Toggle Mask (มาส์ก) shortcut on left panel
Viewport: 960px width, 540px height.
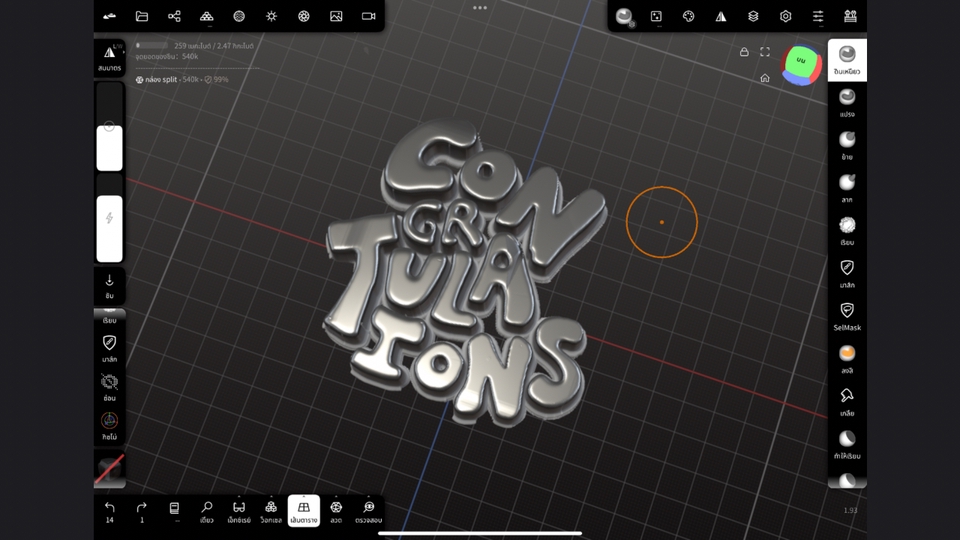pyautogui.click(x=110, y=348)
